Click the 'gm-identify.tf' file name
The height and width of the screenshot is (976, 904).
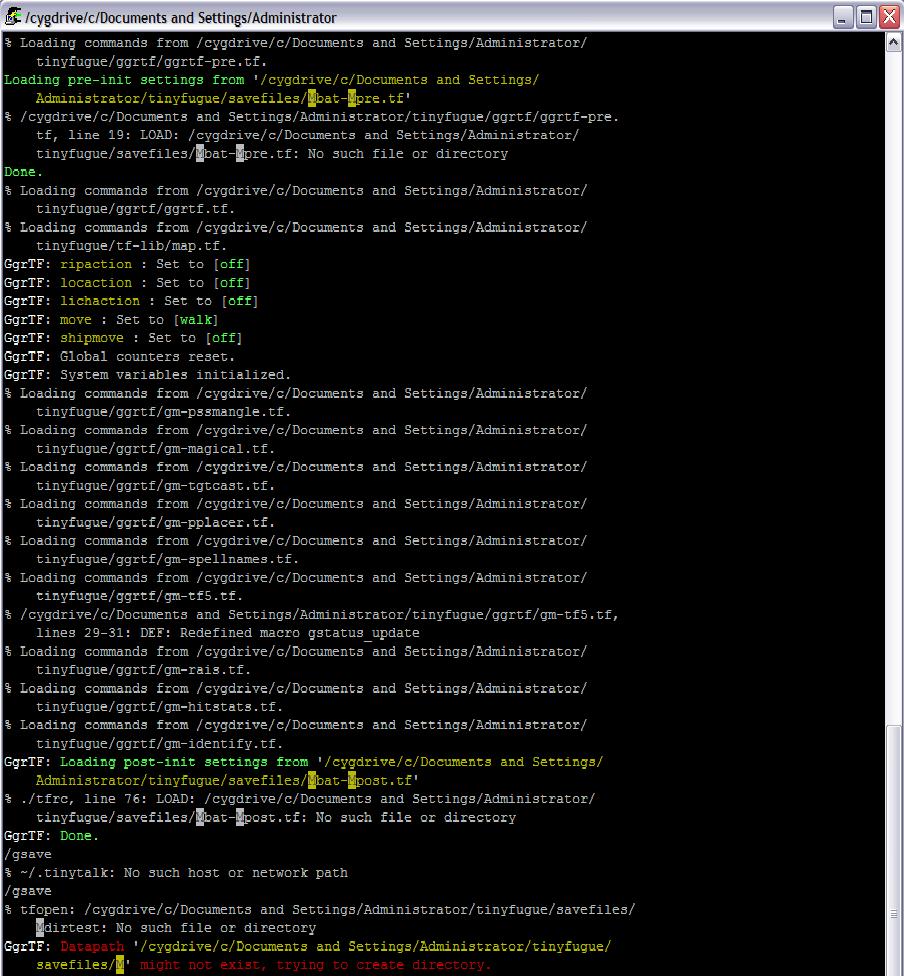pos(228,744)
